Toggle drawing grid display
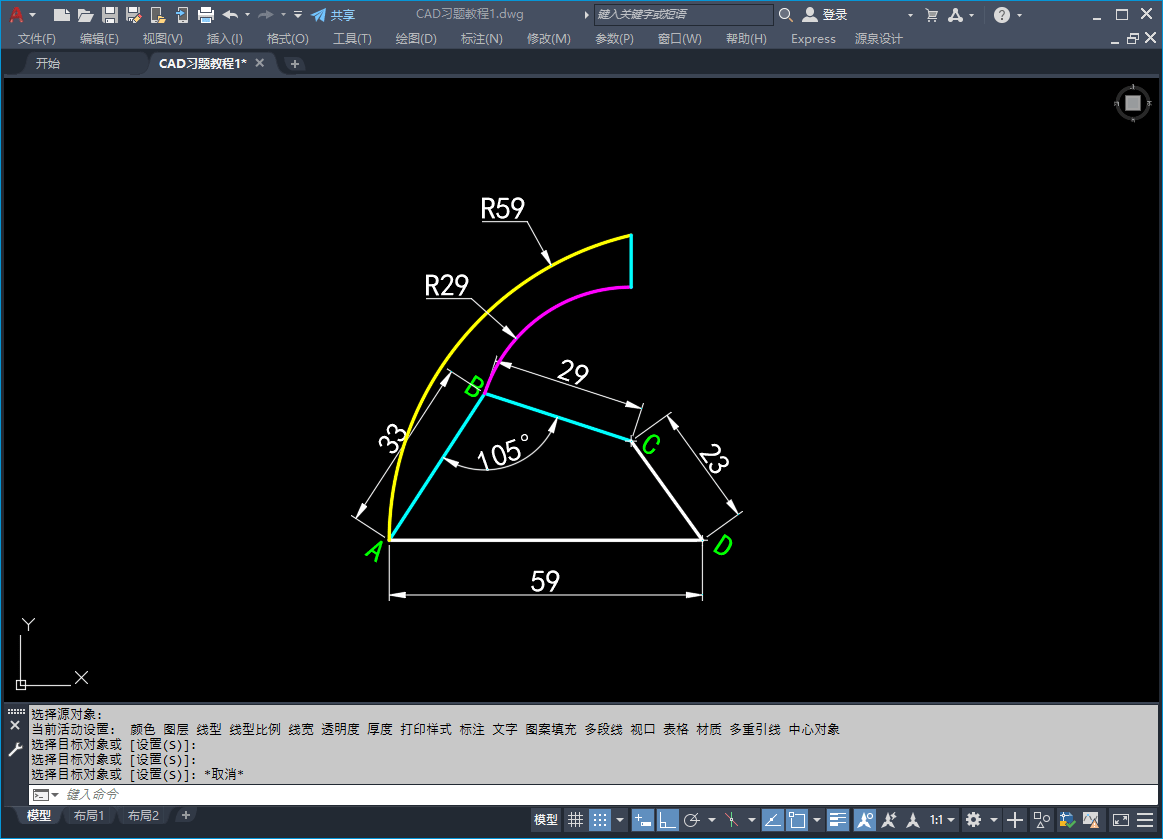 pyautogui.click(x=576, y=820)
